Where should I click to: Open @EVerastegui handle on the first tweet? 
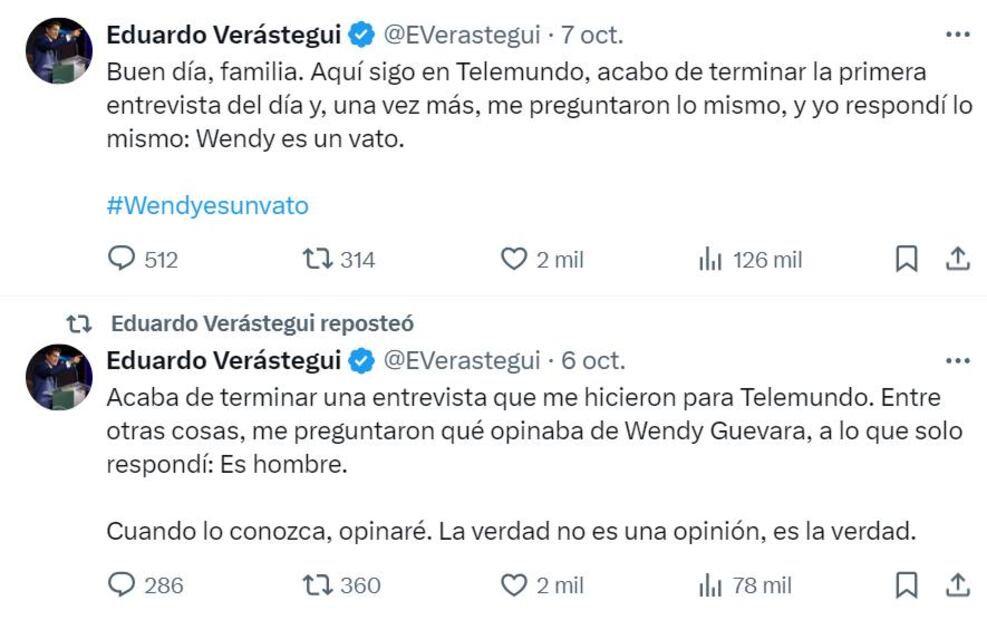click(462, 35)
